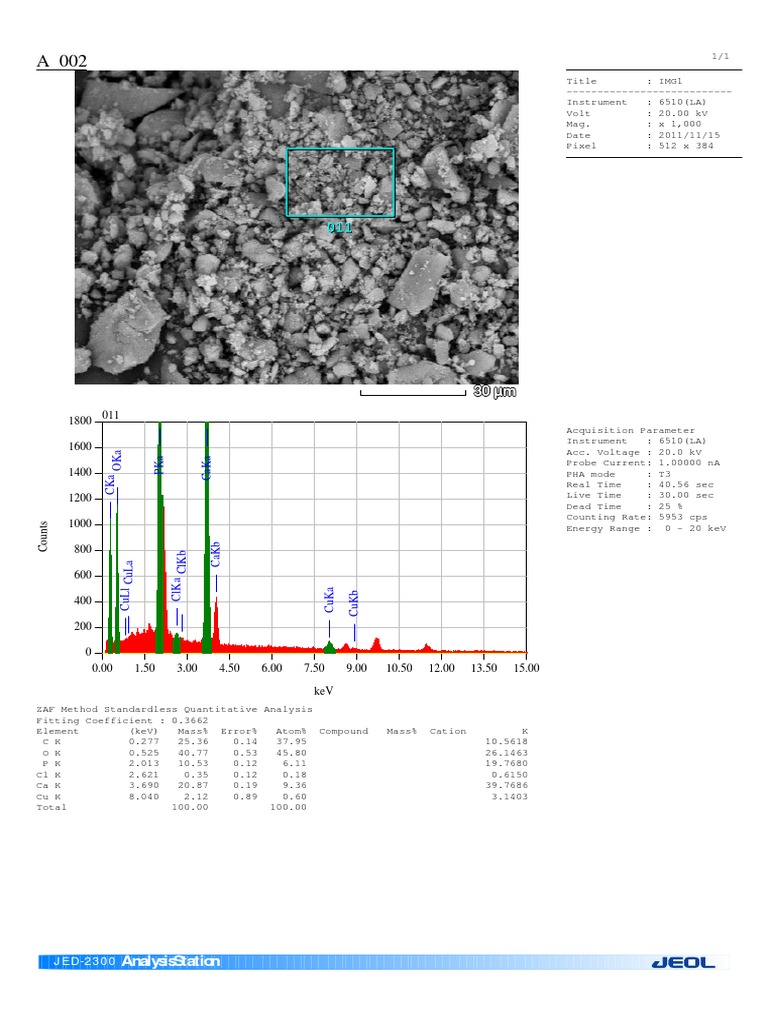The height and width of the screenshot is (1024, 768).
Task: Select the Cl K K-ratio value 0.6150
Action: click(509, 776)
